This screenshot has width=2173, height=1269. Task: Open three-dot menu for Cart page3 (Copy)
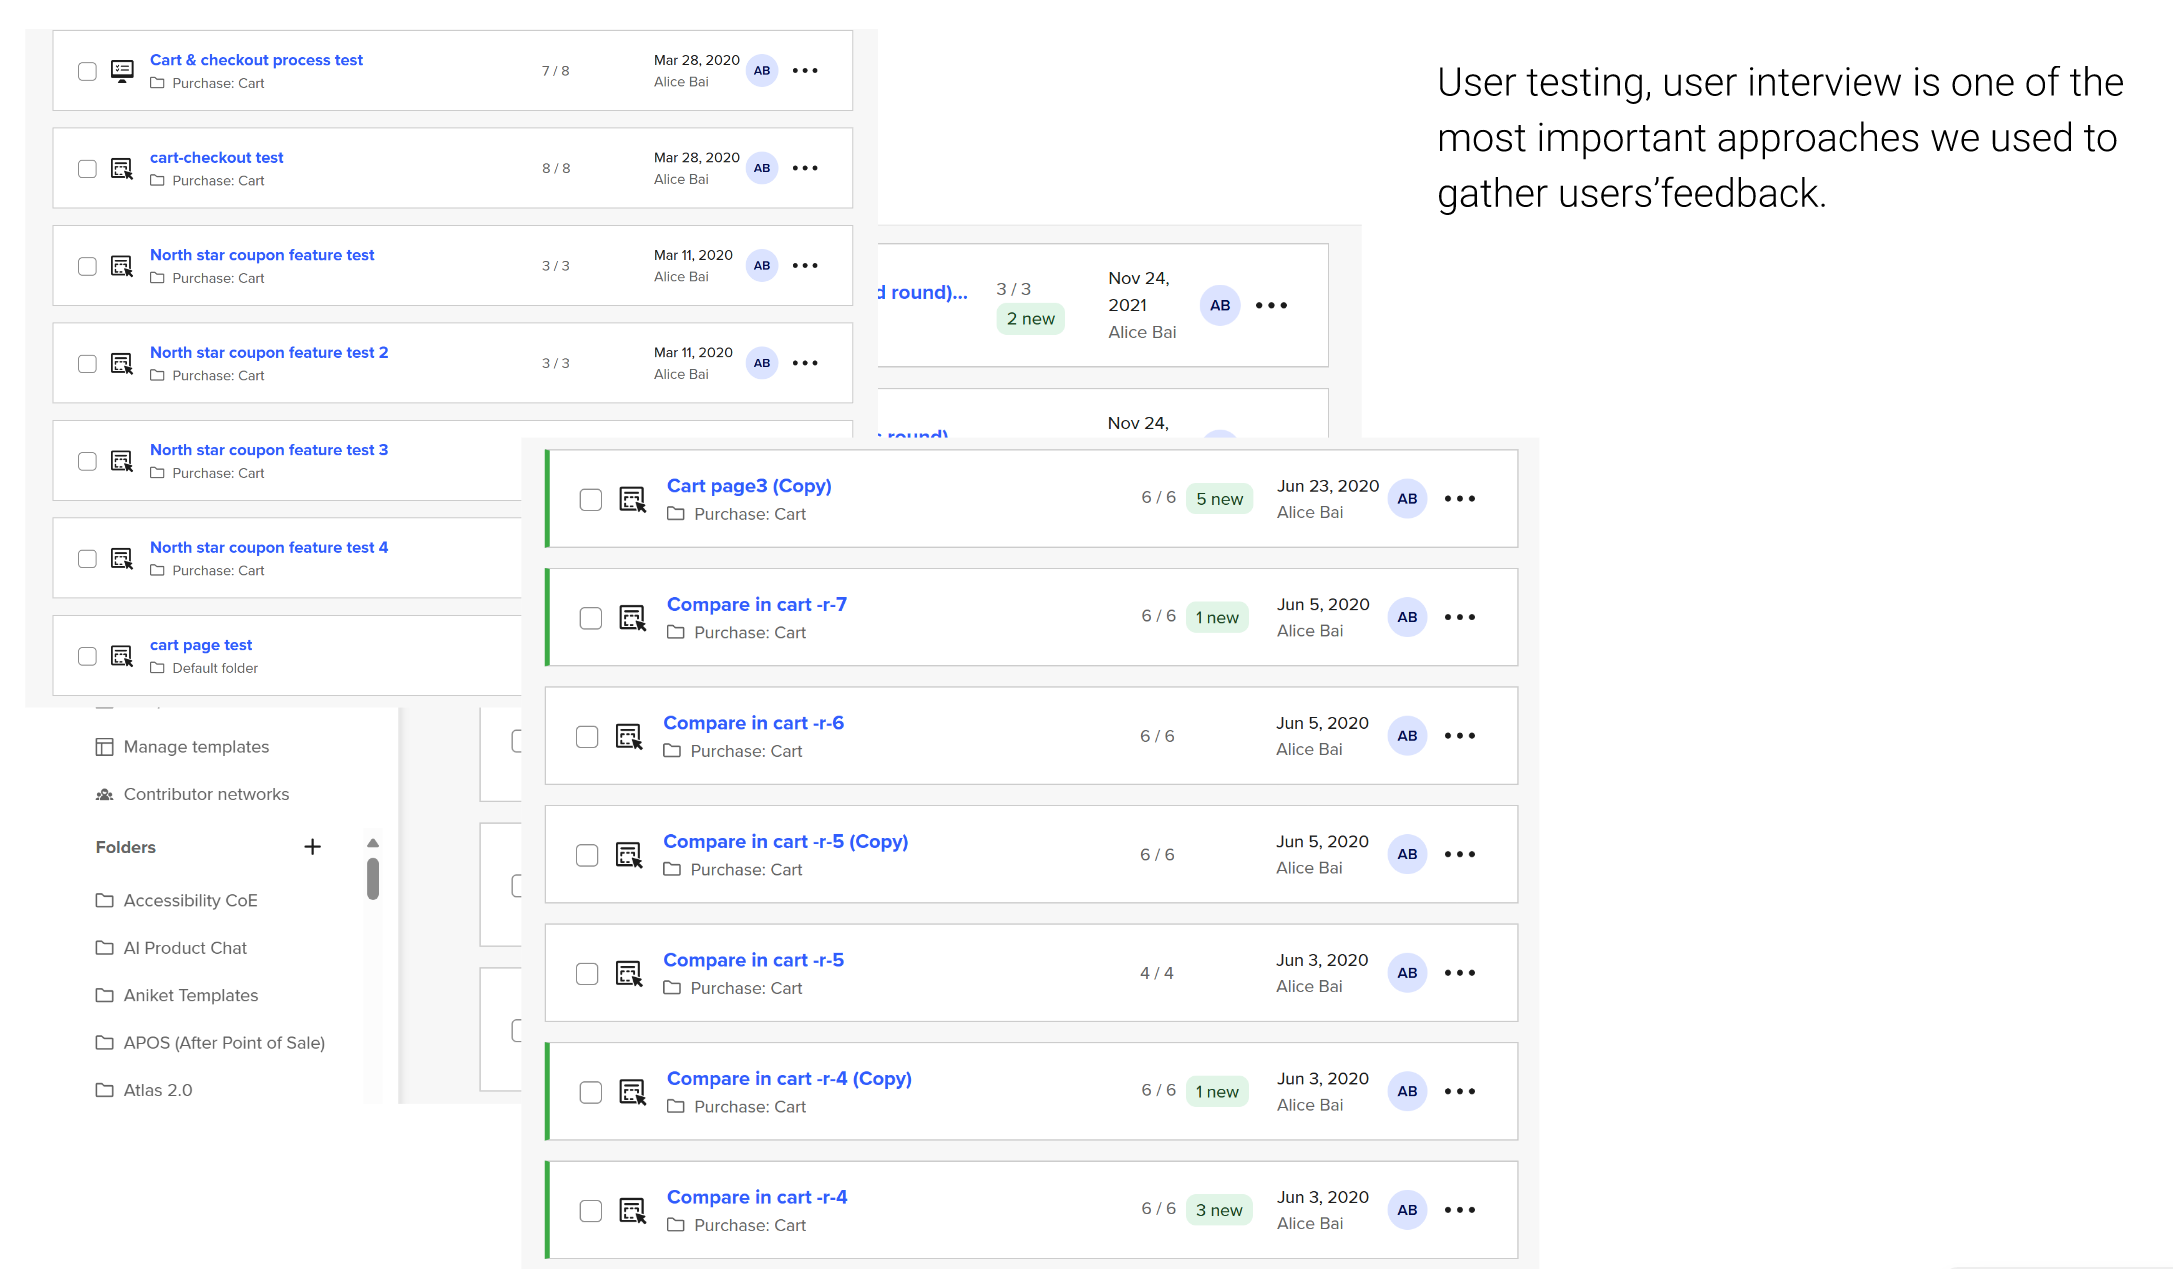1459,498
